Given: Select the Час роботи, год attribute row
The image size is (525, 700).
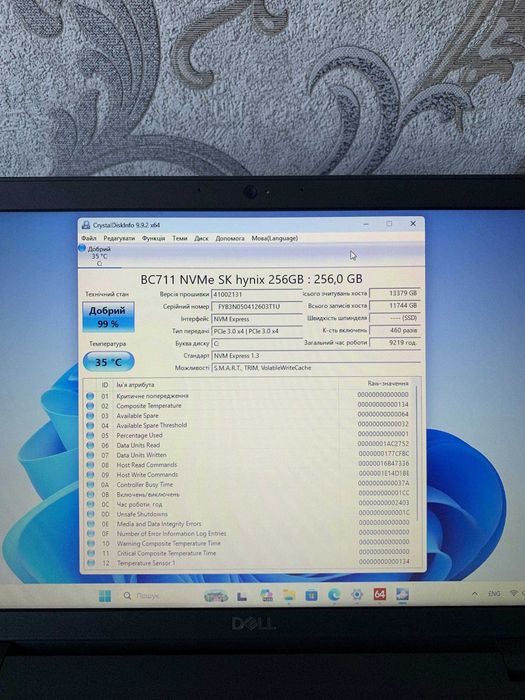Looking at the screenshot, I should coord(248,504).
